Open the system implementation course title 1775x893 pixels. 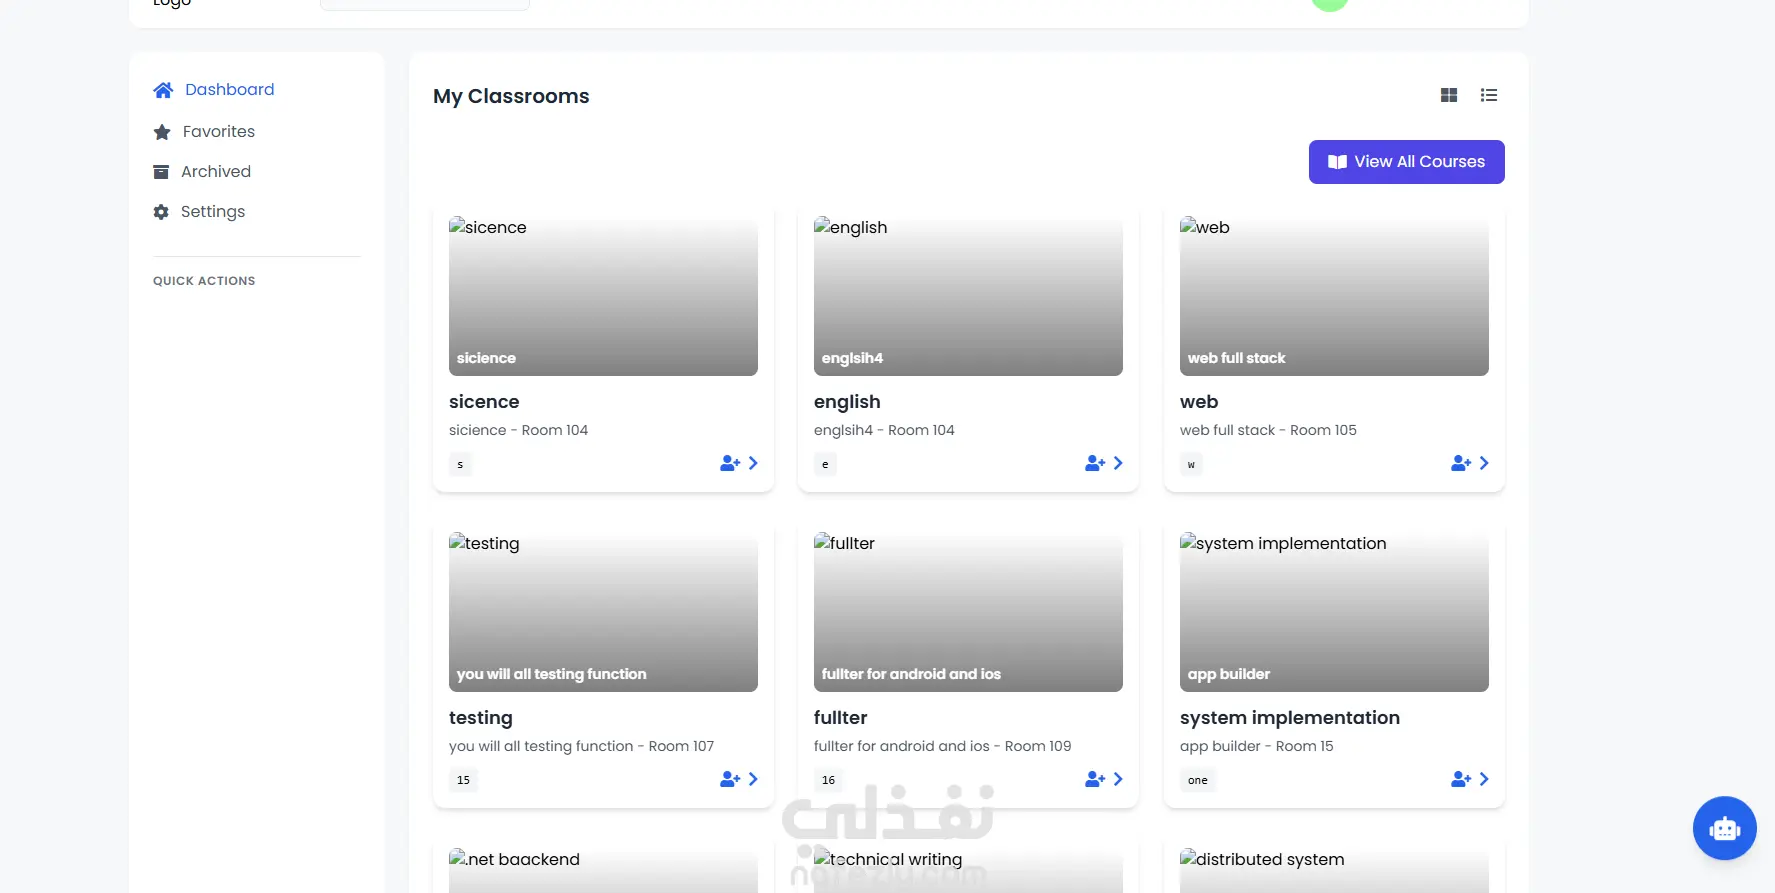1290,718
